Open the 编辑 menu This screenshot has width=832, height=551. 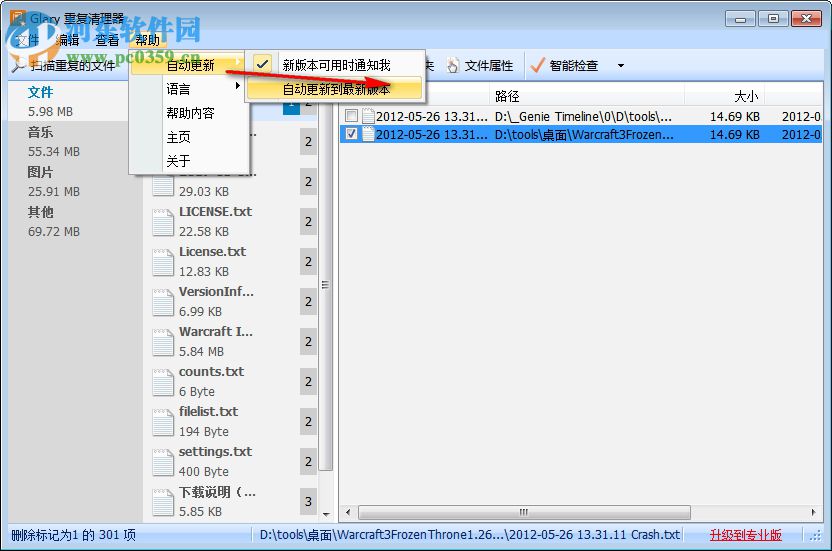(67, 40)
